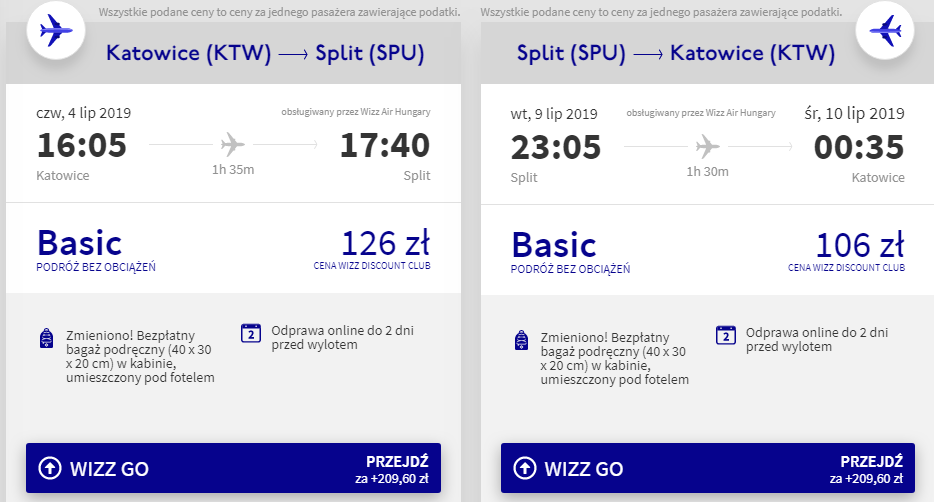934x502 pixels.
Task: Click the backpack baggage icon in outbound flight
Action: click(x=46, y=338)
